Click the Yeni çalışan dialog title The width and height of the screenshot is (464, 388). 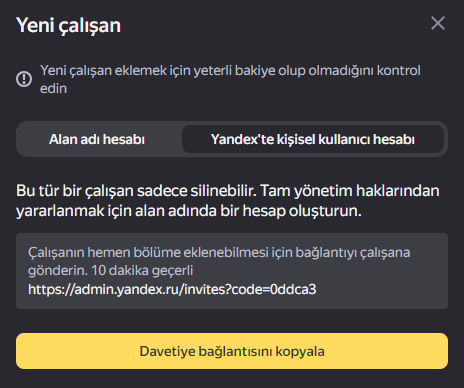tap(68, 25)
